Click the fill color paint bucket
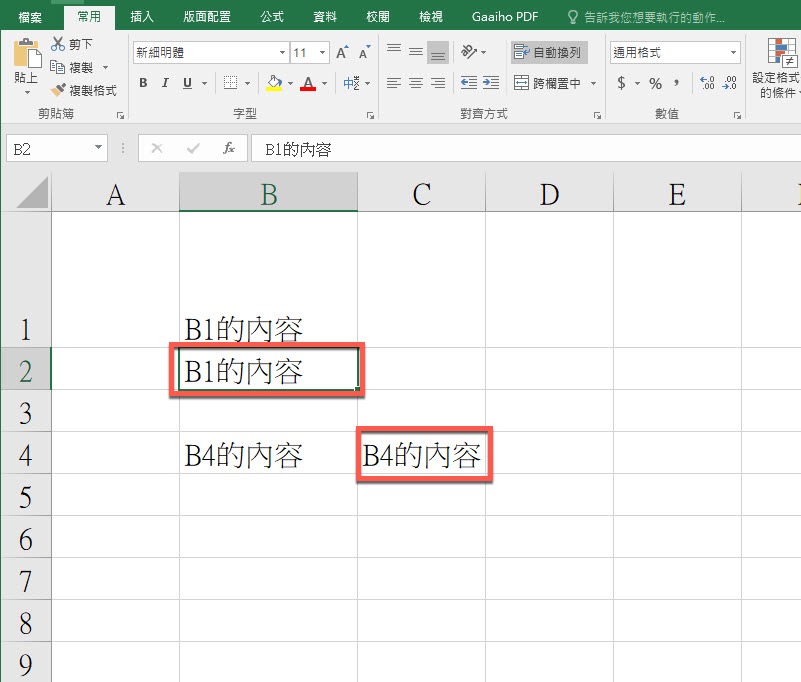The image size is (801, 682). tap(274, 83)
